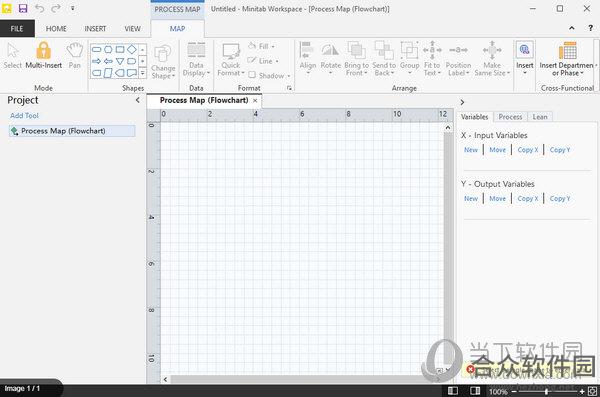This screenshot has width=600, height=397.
Task: Open Data Display options
Action: click(196, 59)
